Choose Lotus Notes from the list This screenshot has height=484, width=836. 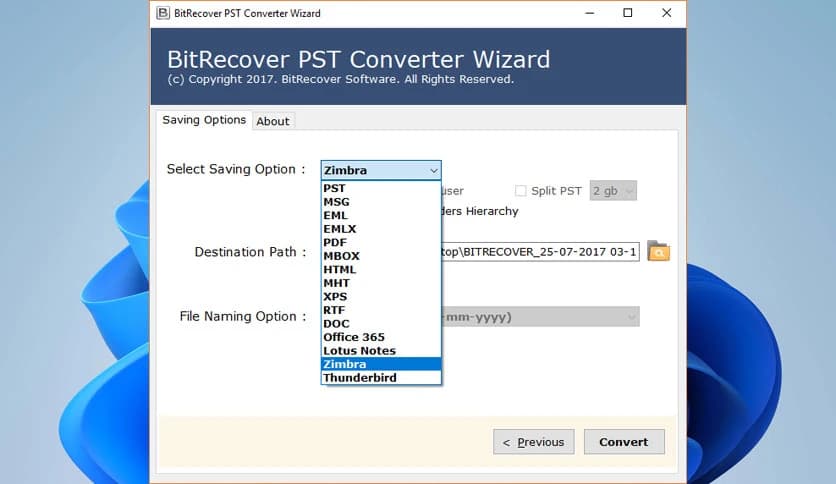coord(381,351)
